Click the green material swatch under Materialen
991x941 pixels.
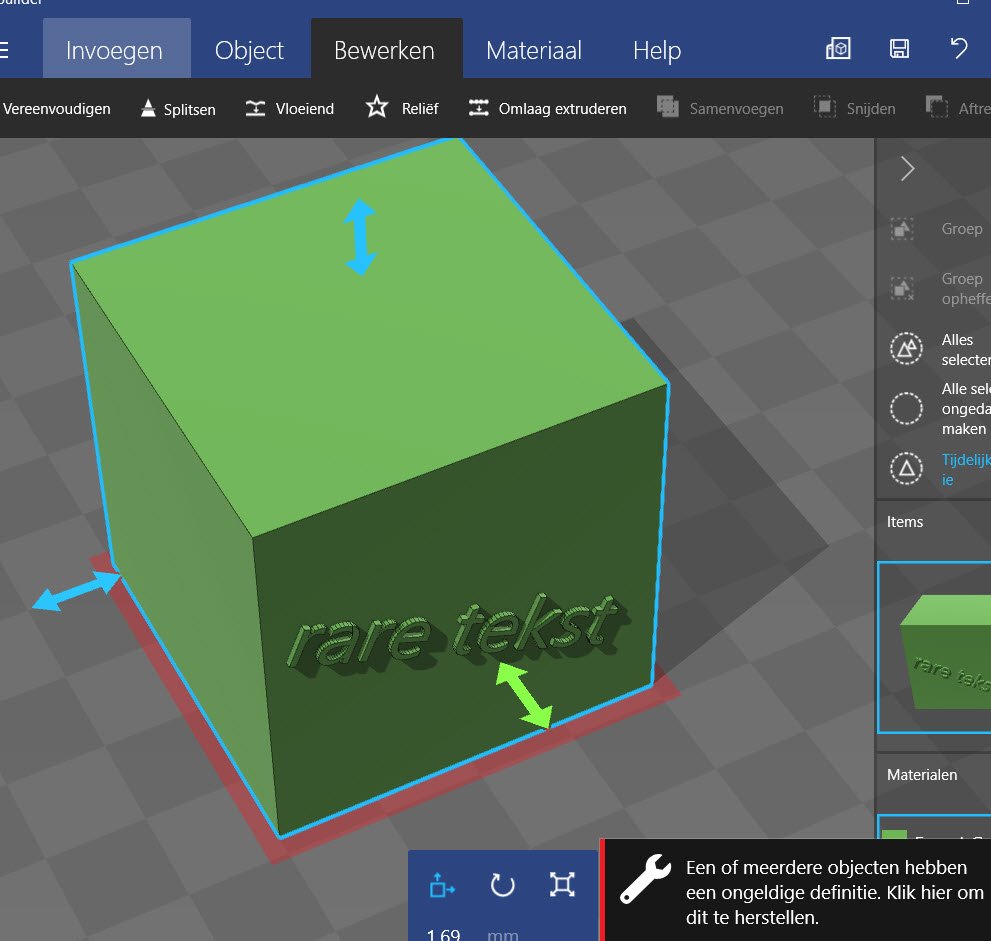(894, 835)
